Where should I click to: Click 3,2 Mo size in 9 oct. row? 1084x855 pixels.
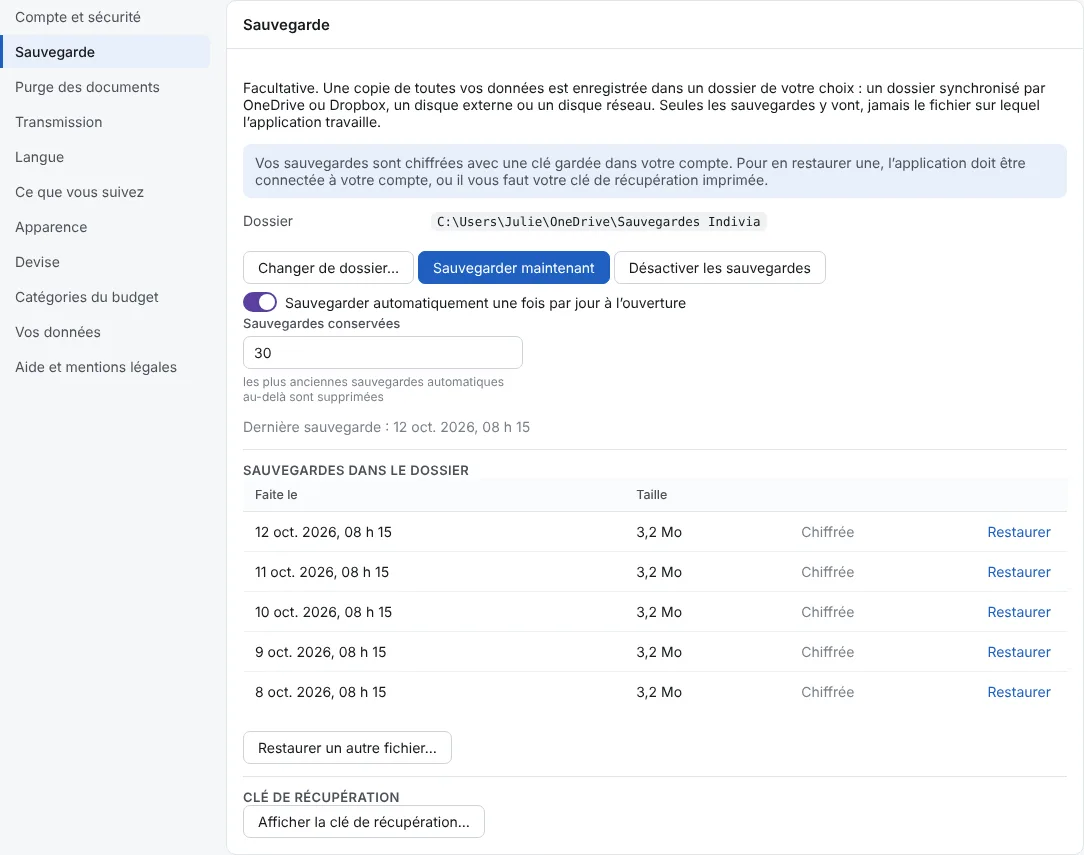659,652
